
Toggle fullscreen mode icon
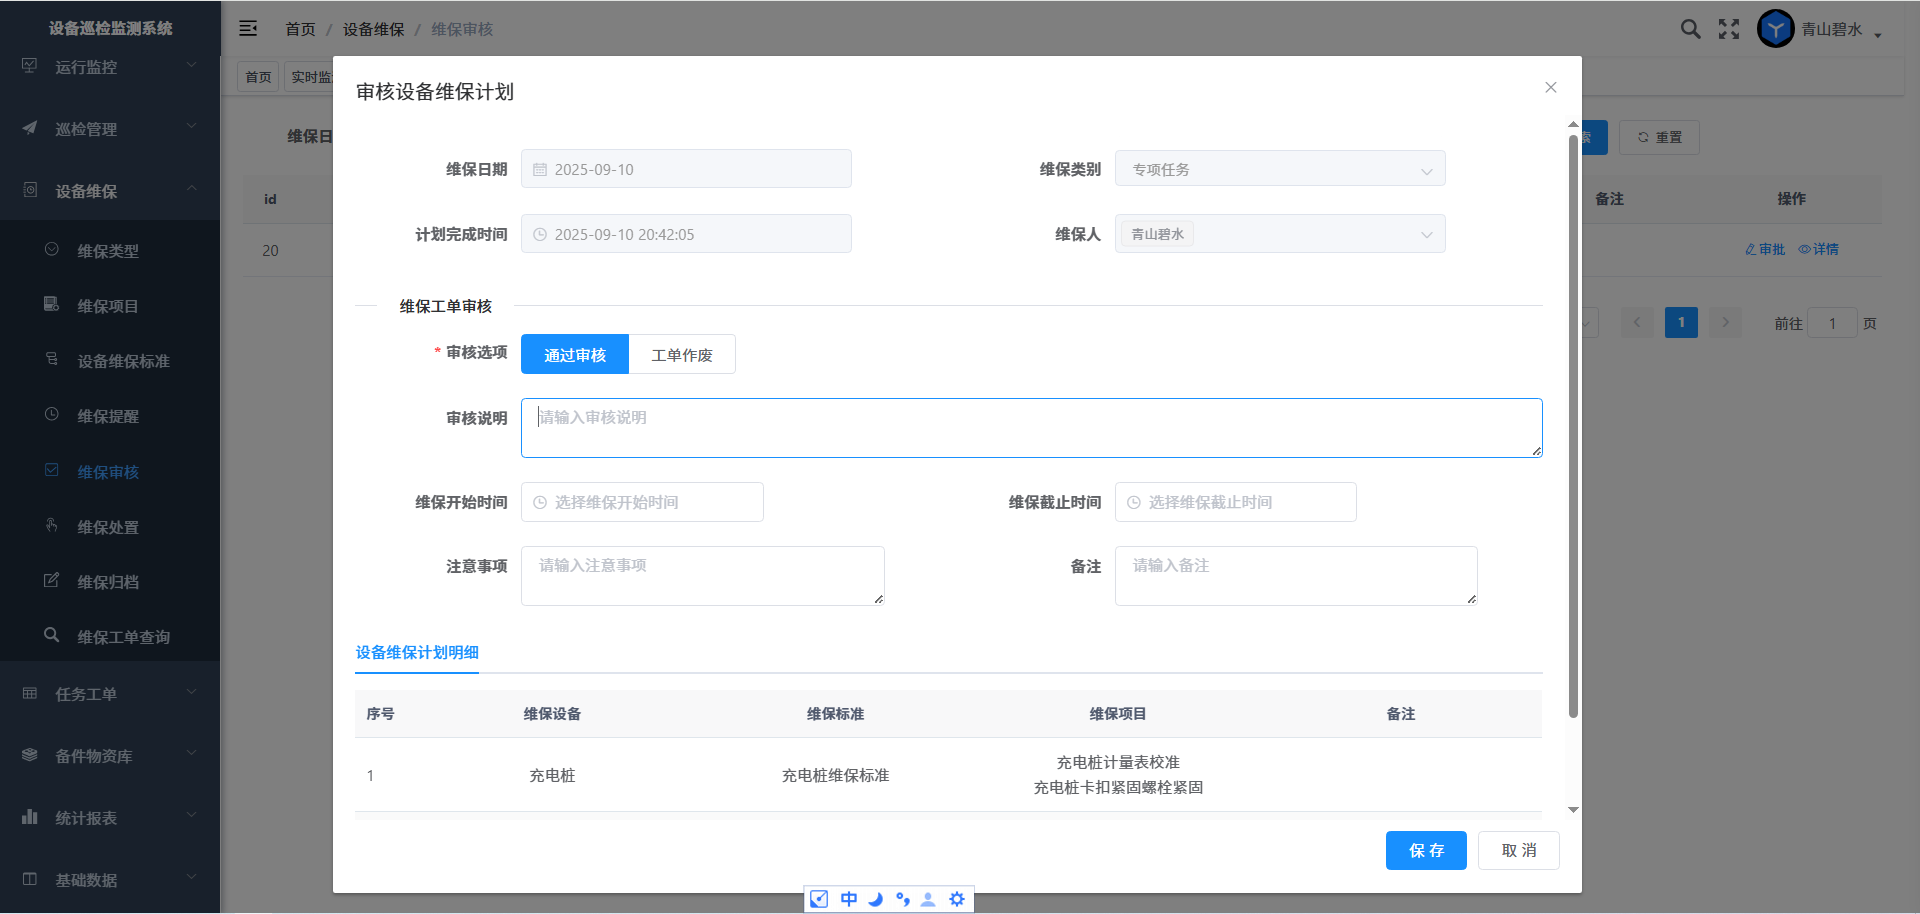(x=1729, y=29)
